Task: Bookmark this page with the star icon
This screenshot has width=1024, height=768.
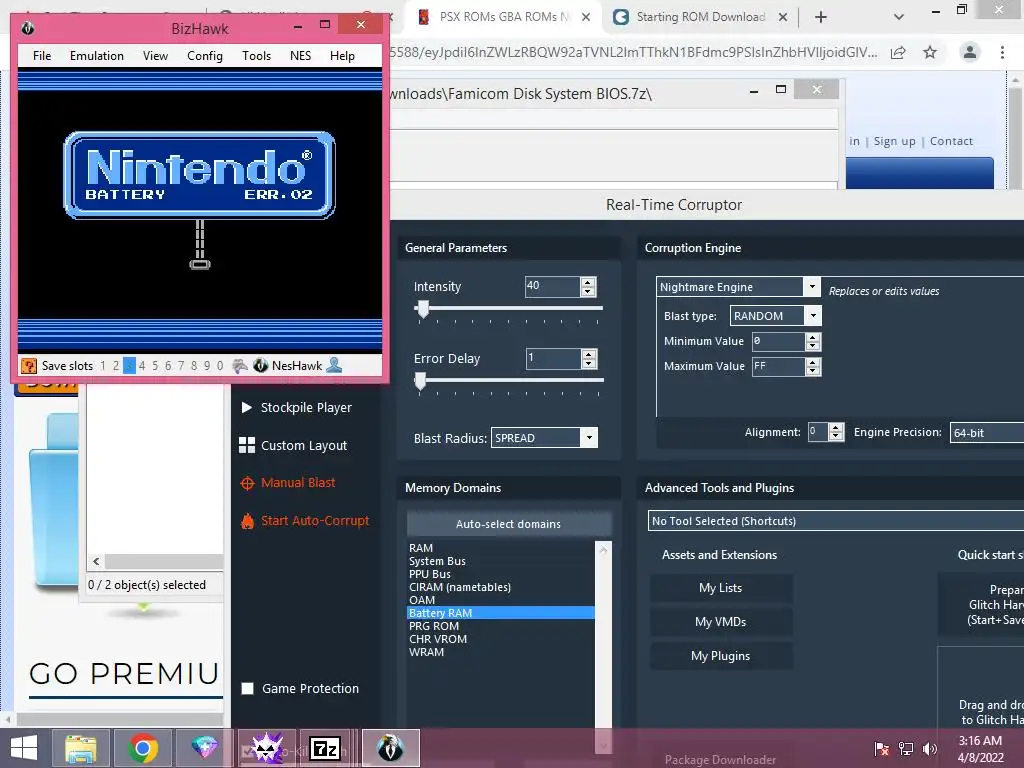Action: click(930, 52)
